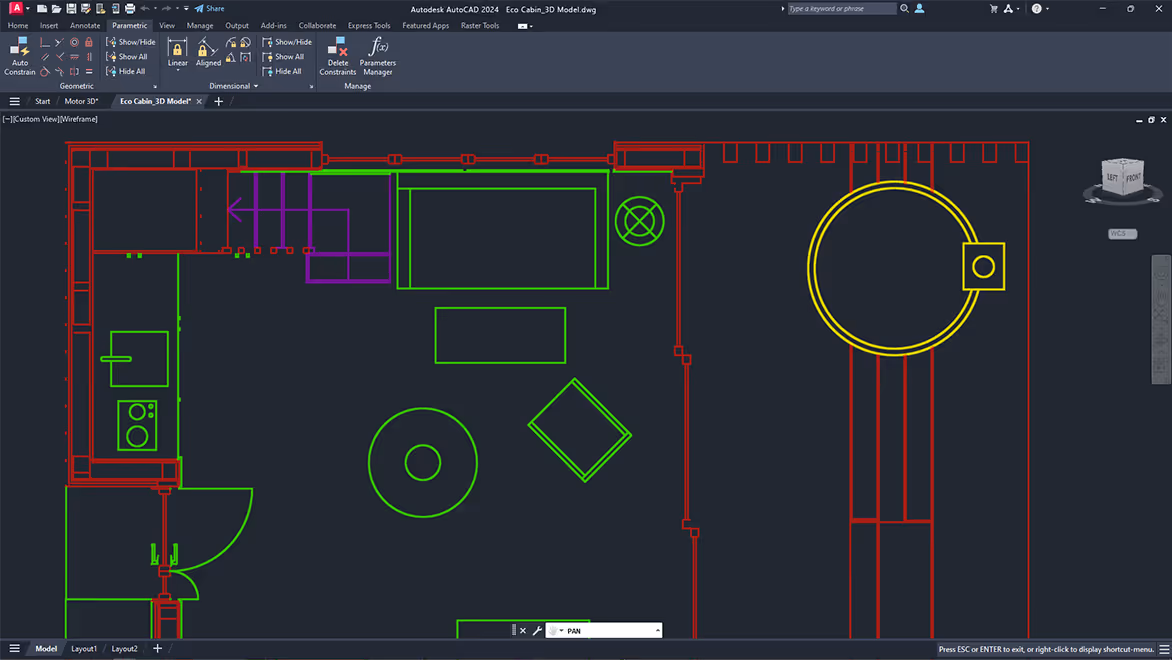
Task: Click the Redo arrow
Action: pyautogui.click(x=166, y=9)
